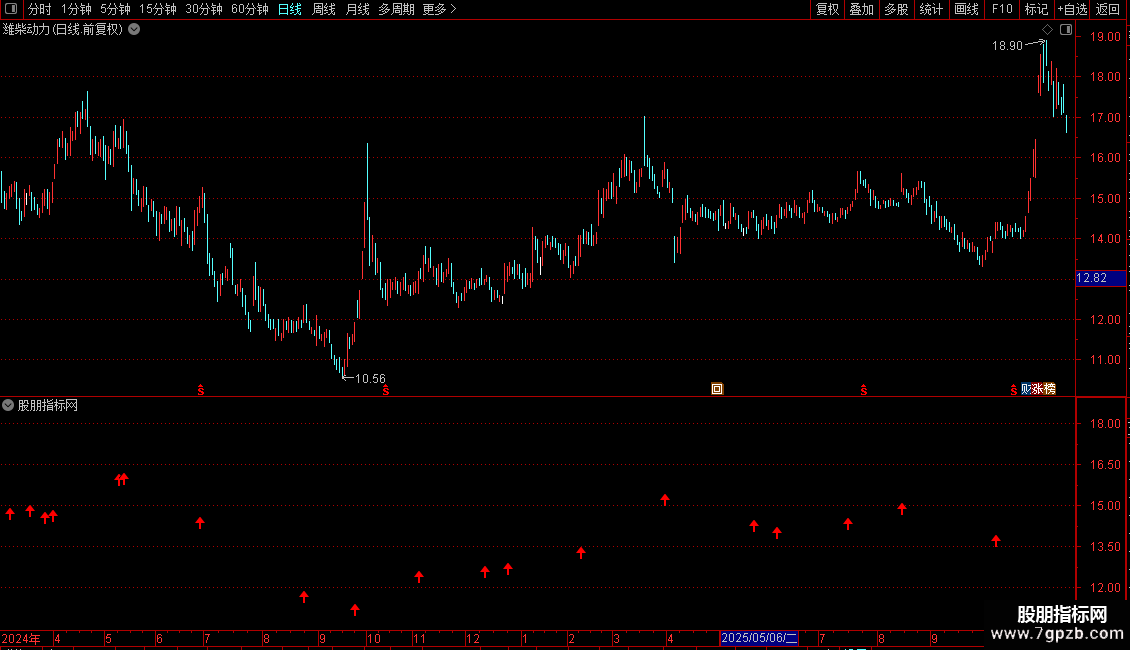Image resolution: width=1130 pixels, height=650 pixels.
Task: Switch to 日线 daily chart
Action: 290,9
